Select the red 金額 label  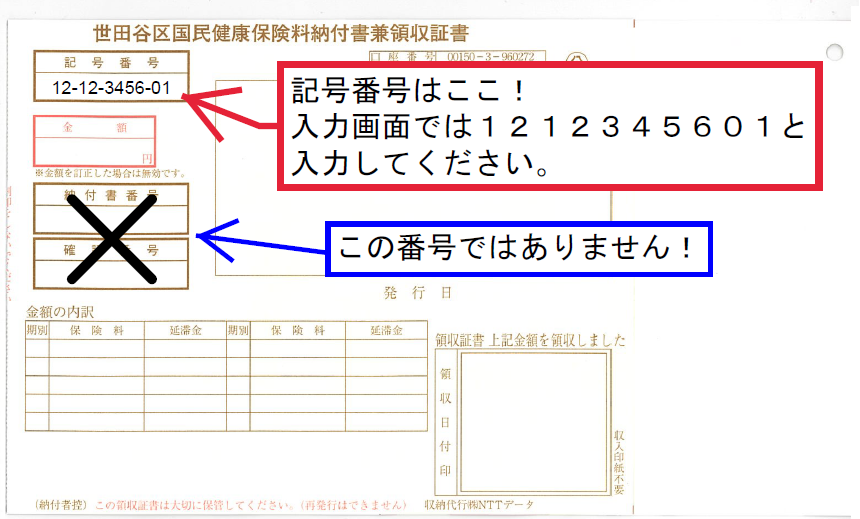94,127
